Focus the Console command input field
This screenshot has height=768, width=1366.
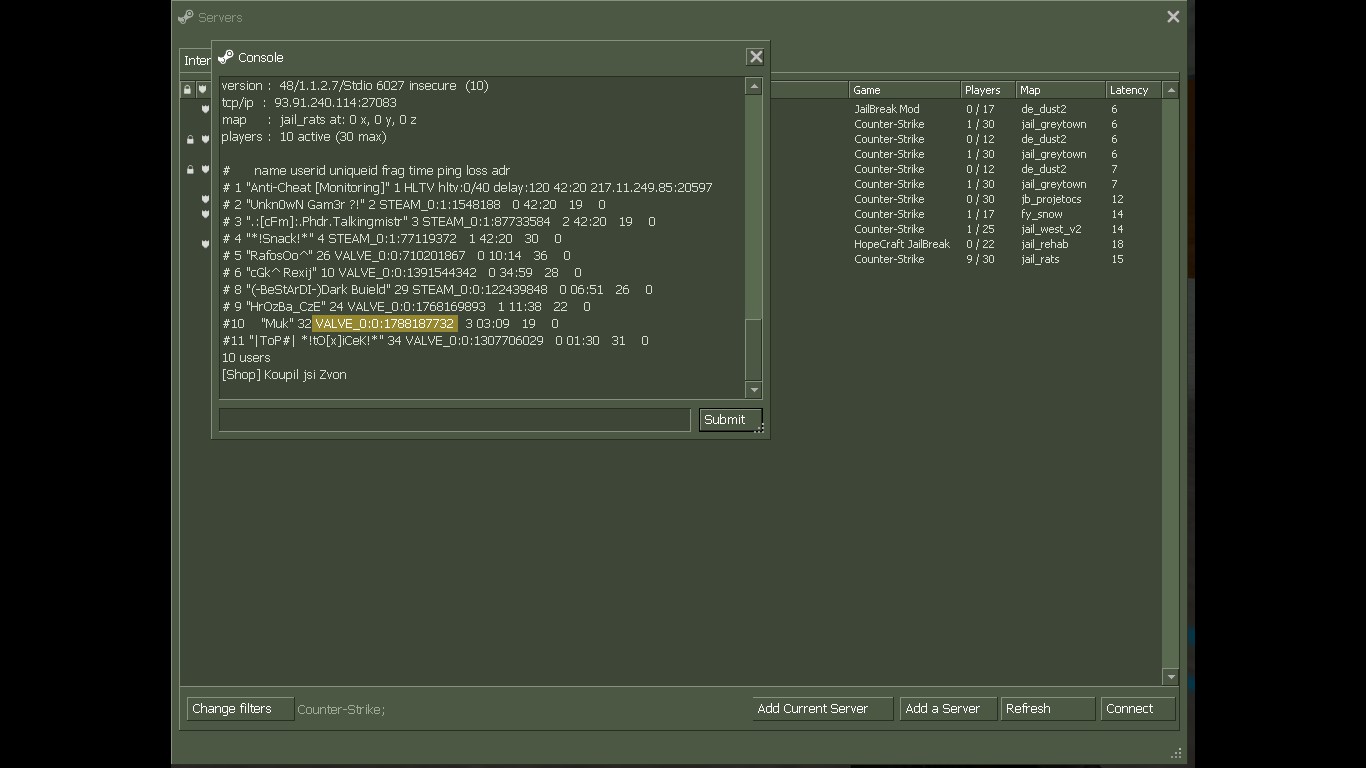[455, 420]
